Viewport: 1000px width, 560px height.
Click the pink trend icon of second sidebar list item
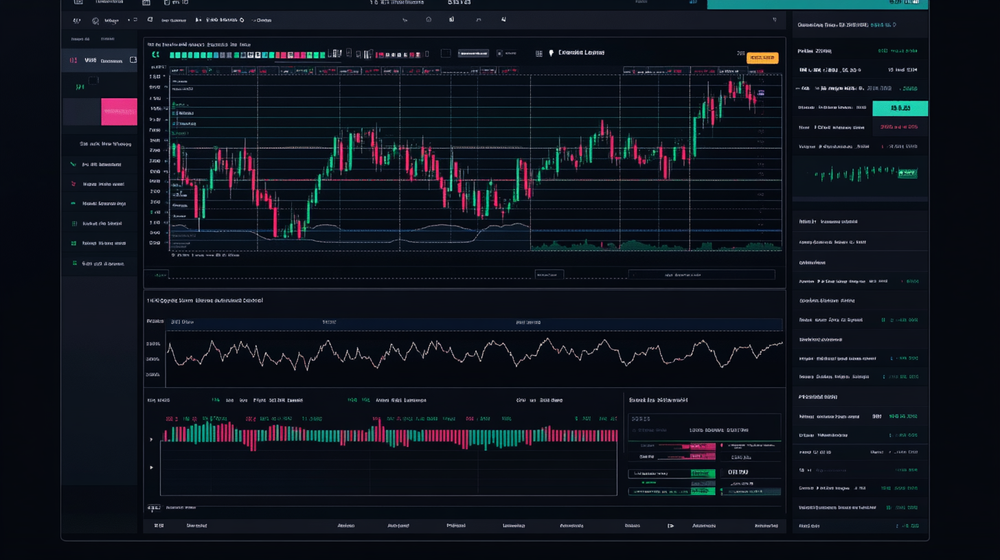click(x=73, y=184)
